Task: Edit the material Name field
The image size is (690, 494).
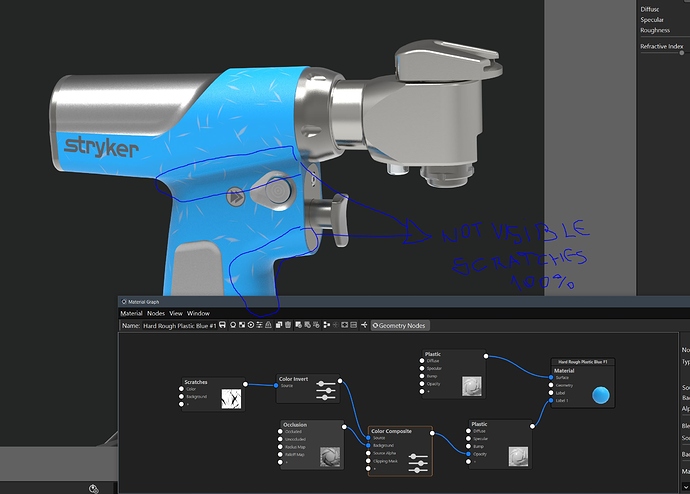Action: 180,326
